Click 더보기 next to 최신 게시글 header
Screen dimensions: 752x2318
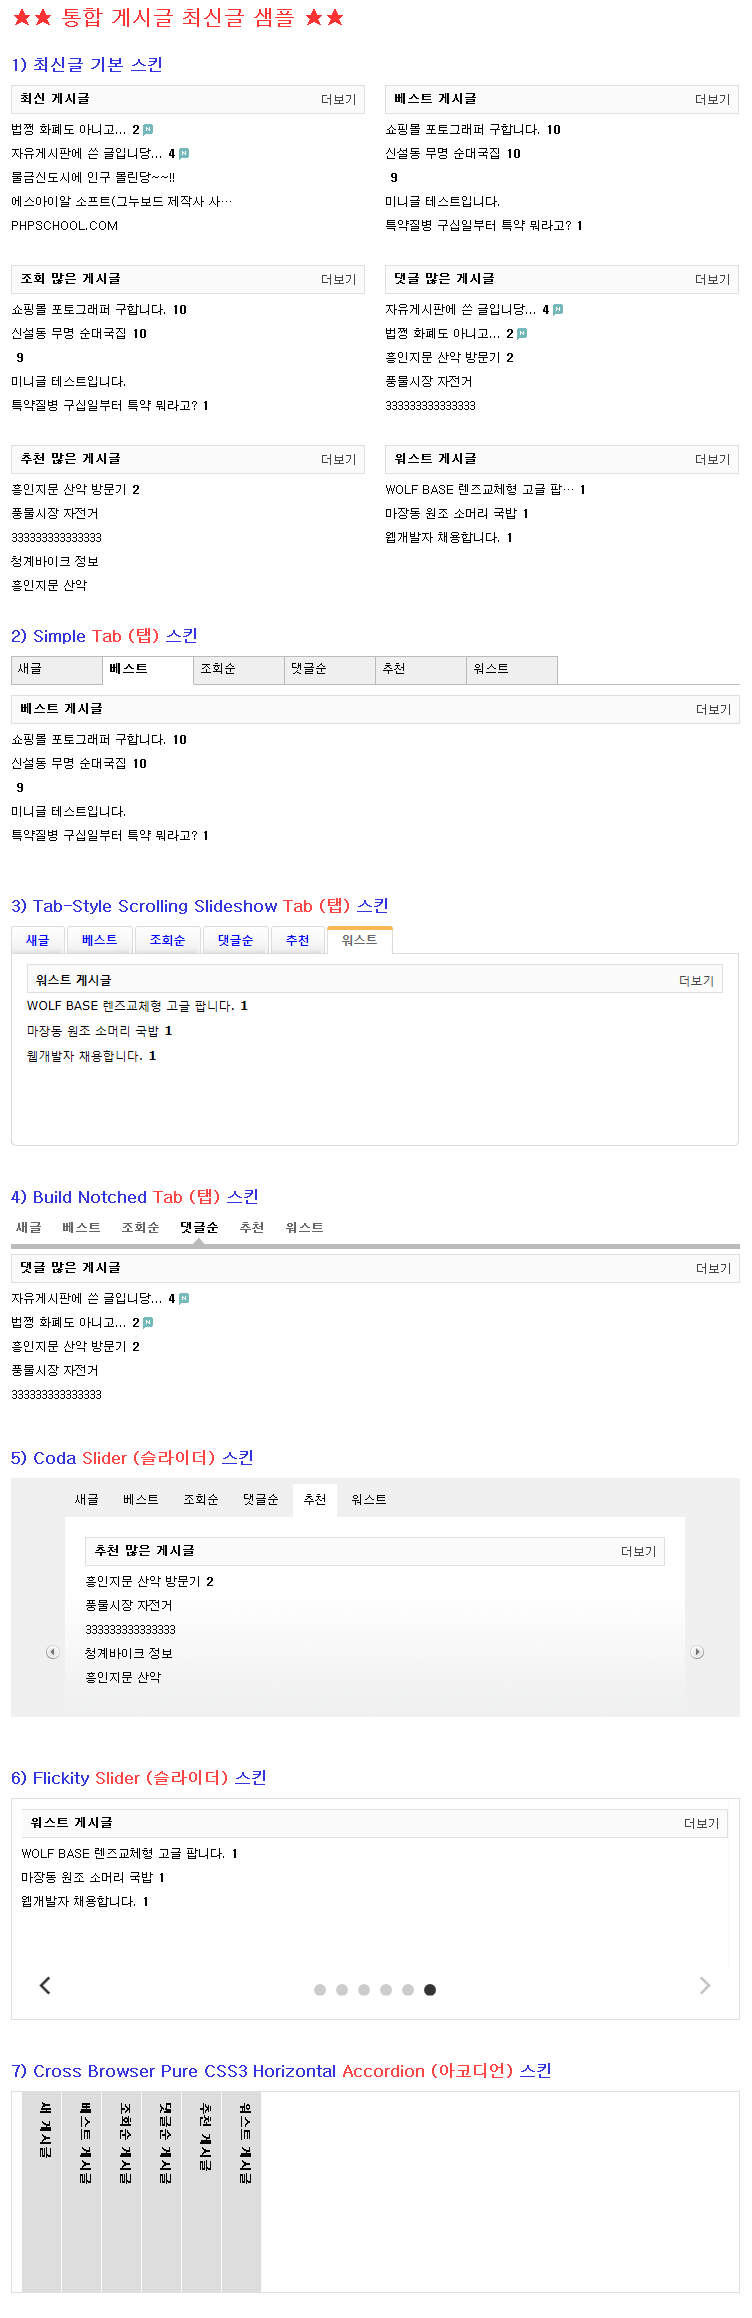point(338,99)
